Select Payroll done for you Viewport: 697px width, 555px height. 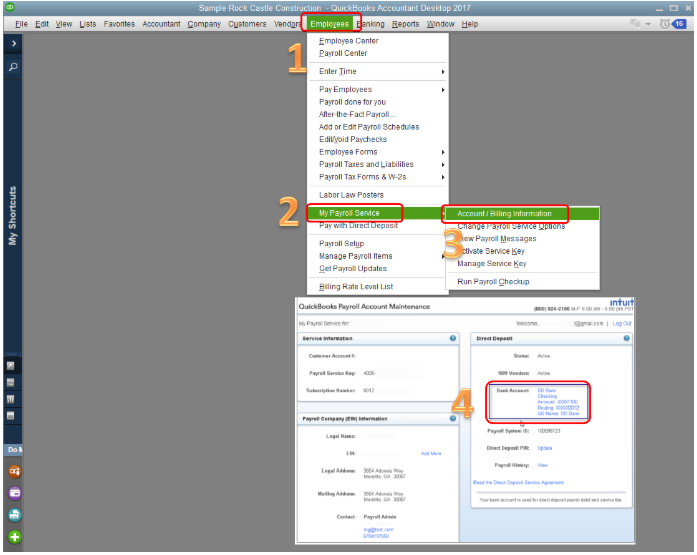tap(352, 102)
